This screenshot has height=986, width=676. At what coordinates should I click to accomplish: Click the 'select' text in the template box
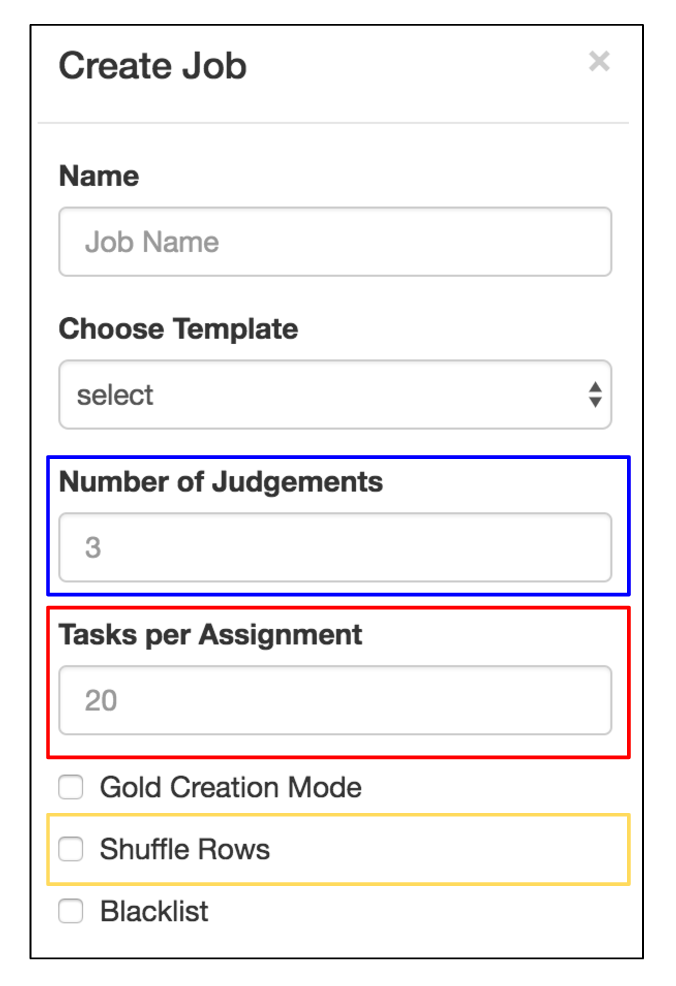click(115, 395)
